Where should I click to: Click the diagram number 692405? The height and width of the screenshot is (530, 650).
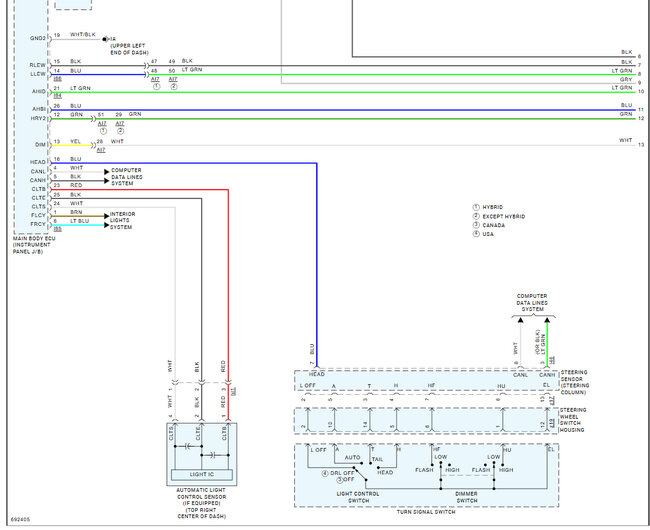click(20, 519)
